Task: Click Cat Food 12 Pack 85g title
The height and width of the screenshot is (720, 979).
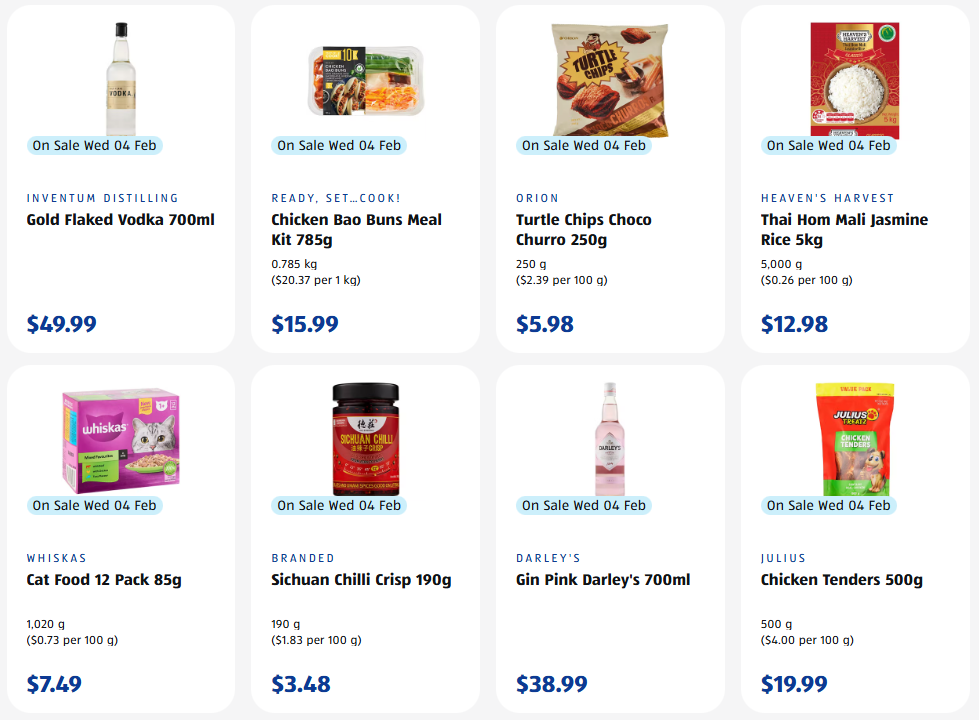Action: coord(104,580)
